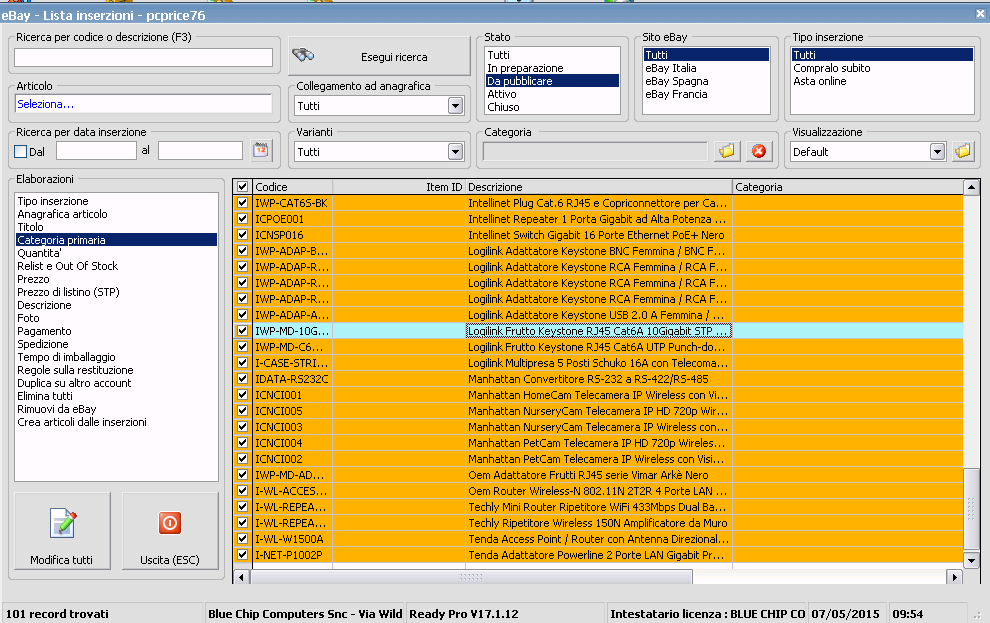This screenshot has width=990, height=623.
Task: Click the Modifica tutti notepad icon
Action: click(x=63, y=524)
